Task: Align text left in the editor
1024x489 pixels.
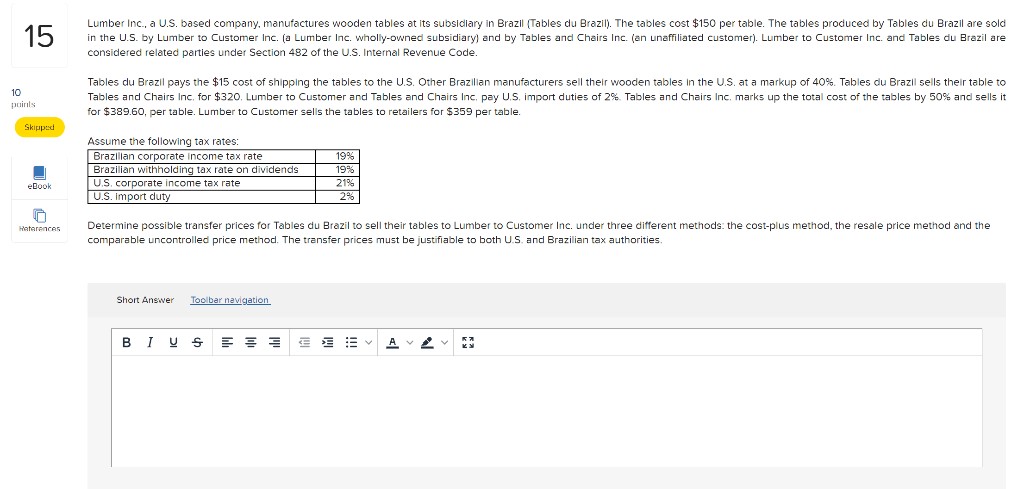Action: (227, 342)
